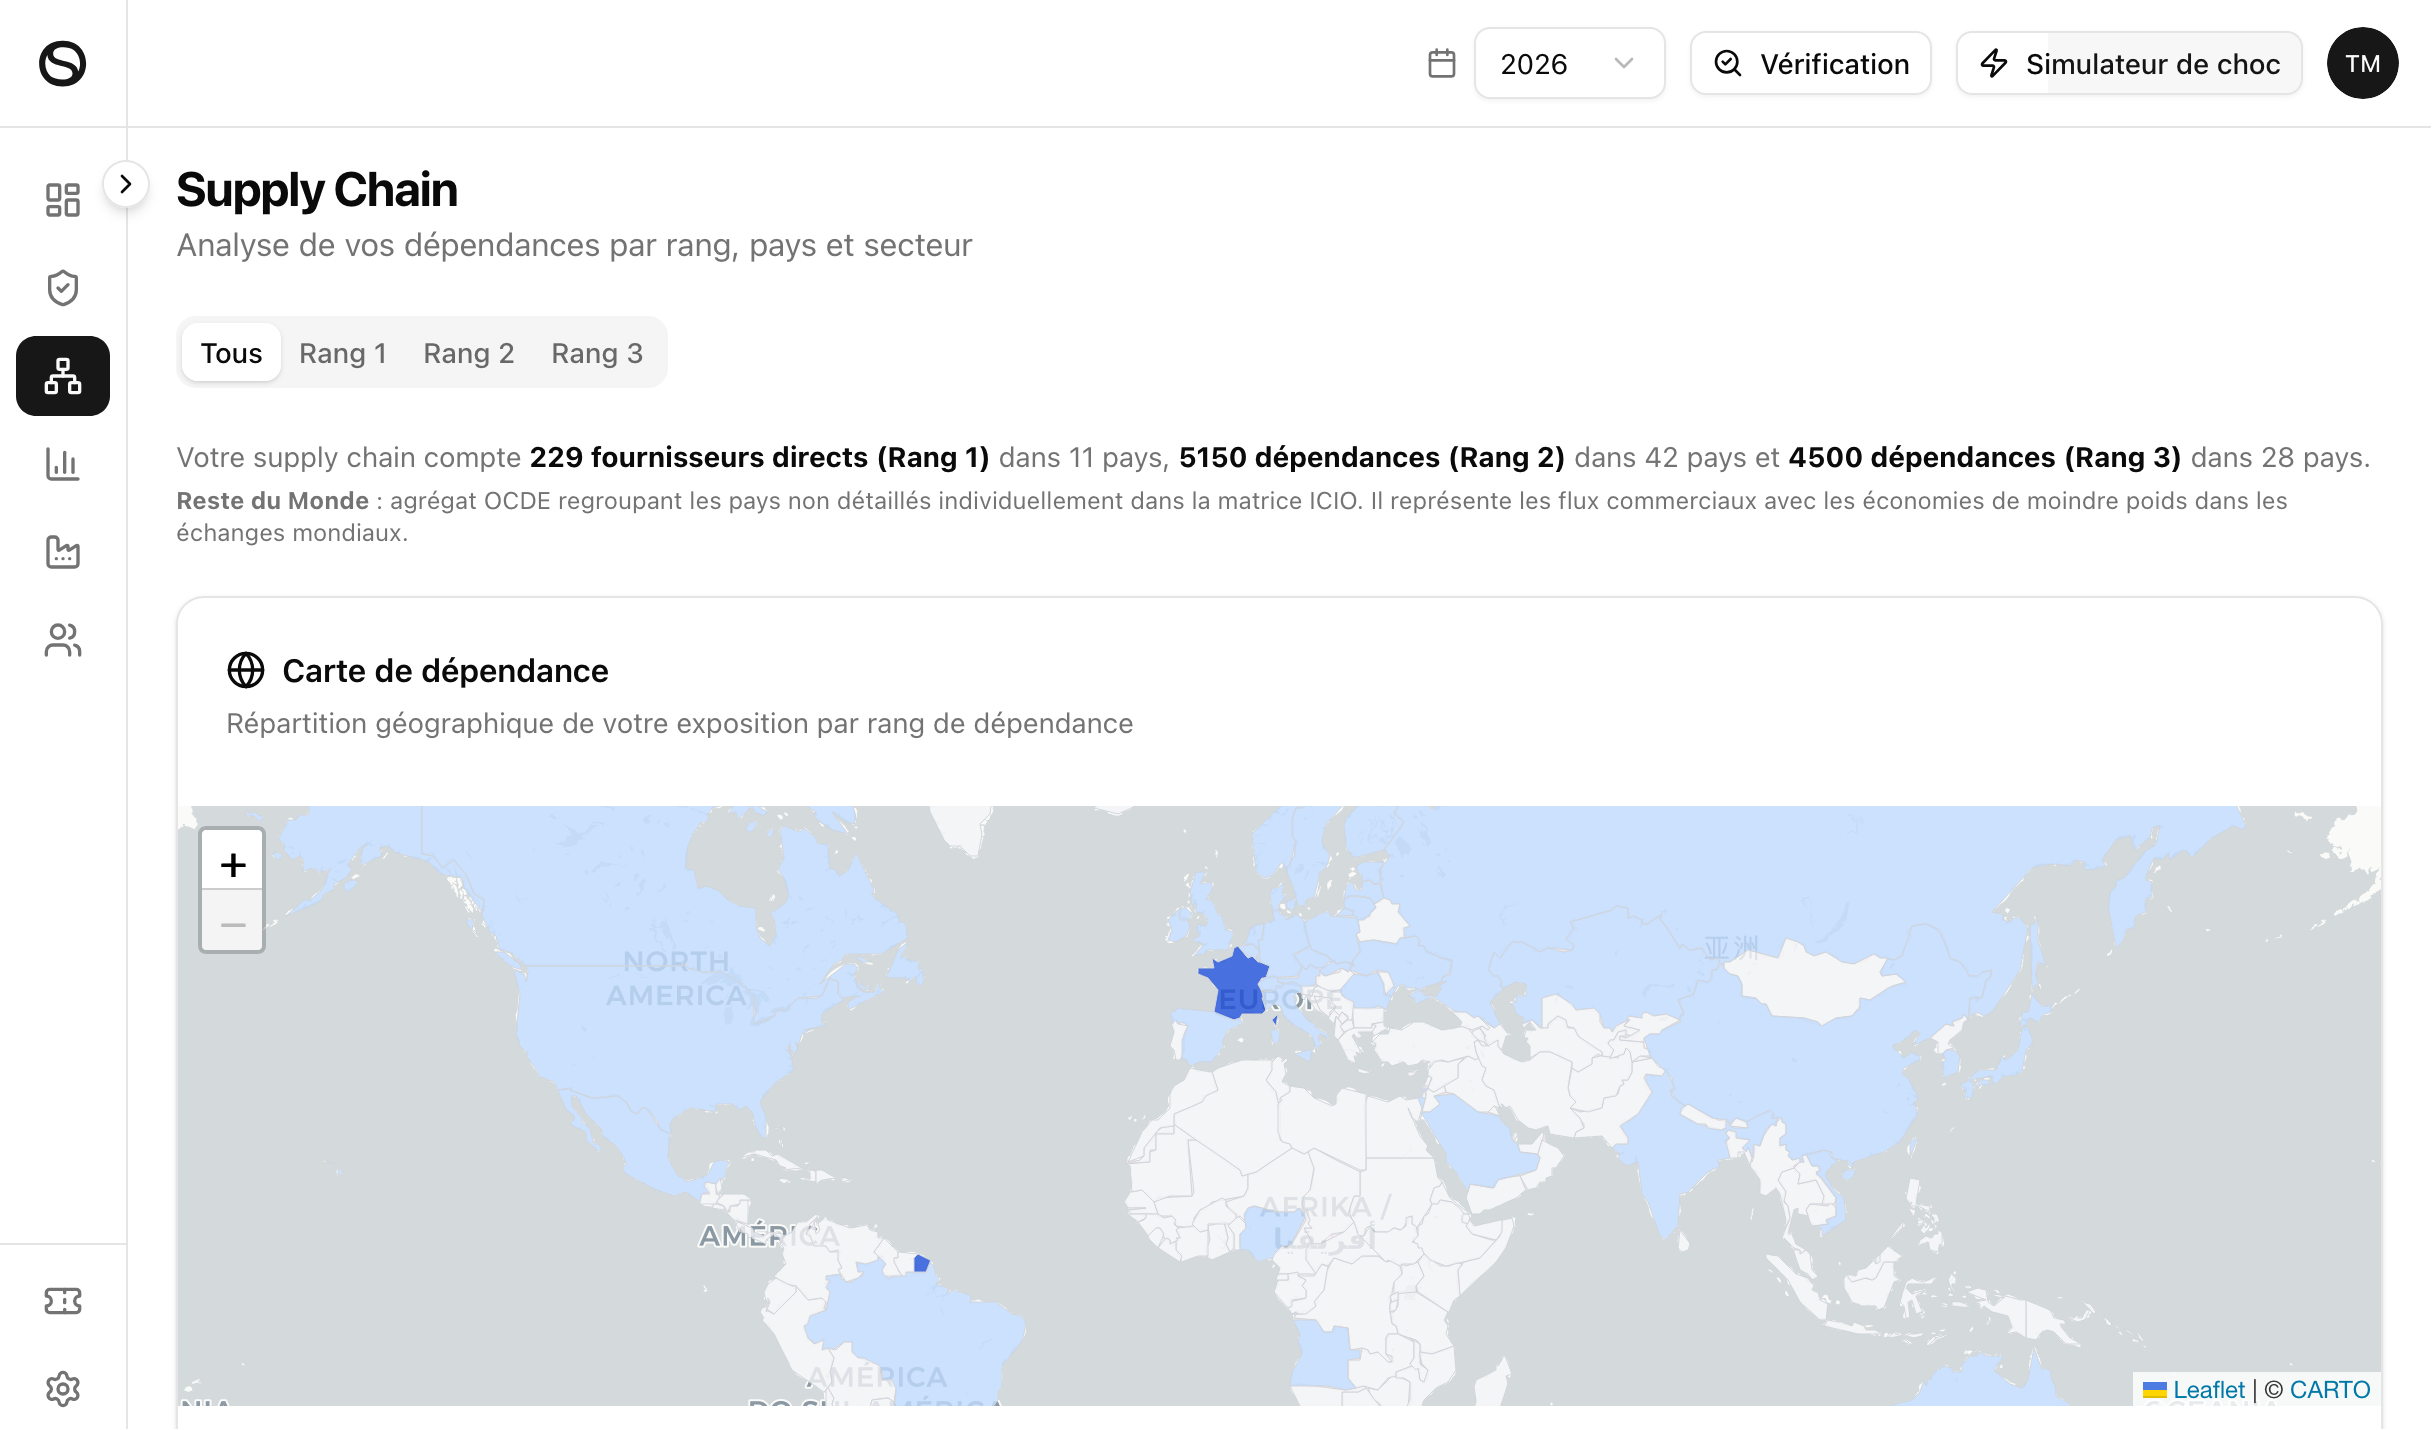Open the dashboard grid icon in sidebar

62,200
